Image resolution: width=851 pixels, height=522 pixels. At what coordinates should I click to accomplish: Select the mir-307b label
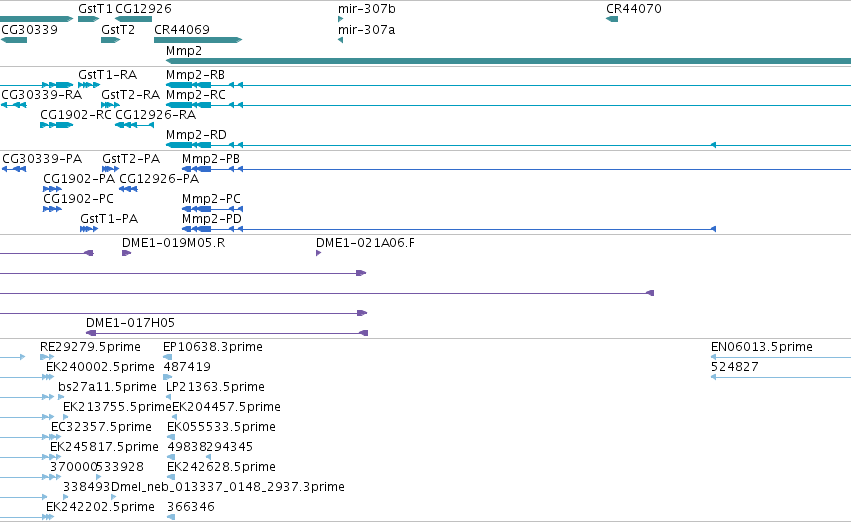pyautogui.click(x=366, y=9)
